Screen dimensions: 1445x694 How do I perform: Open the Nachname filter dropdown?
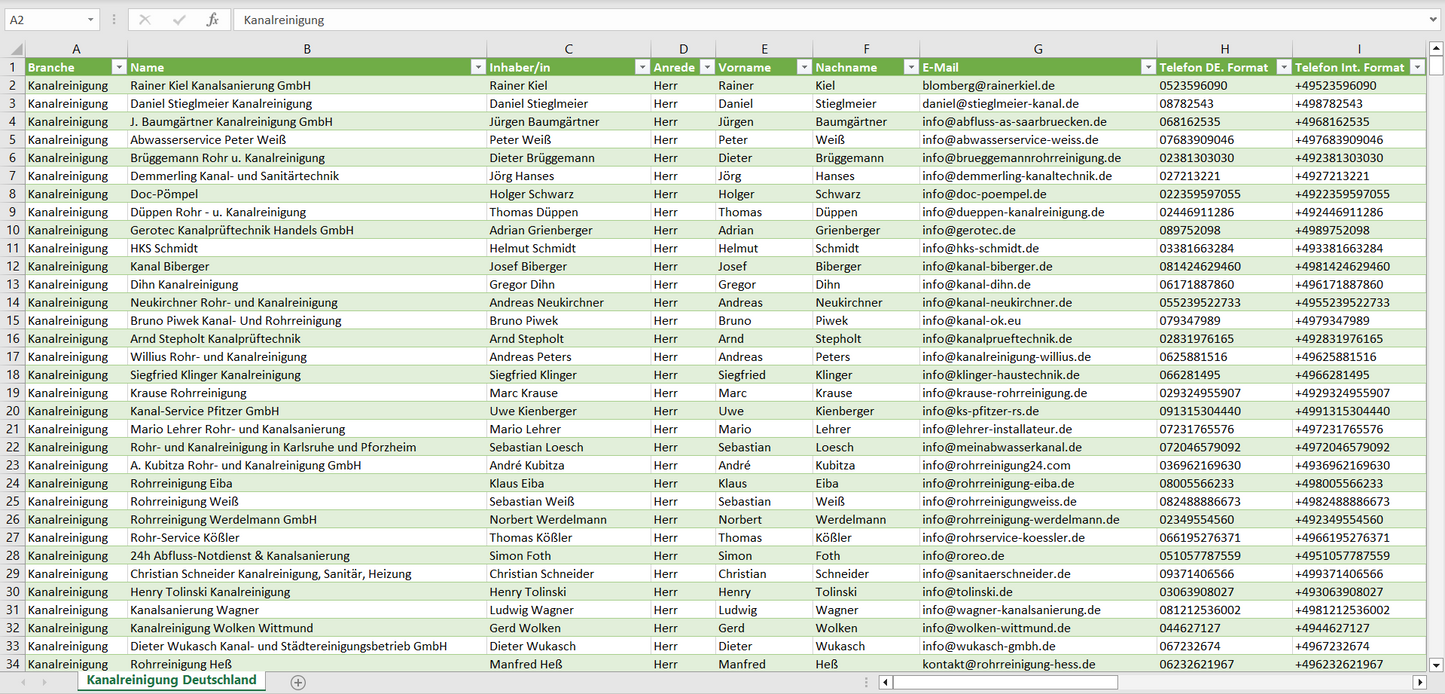point(910,67)
